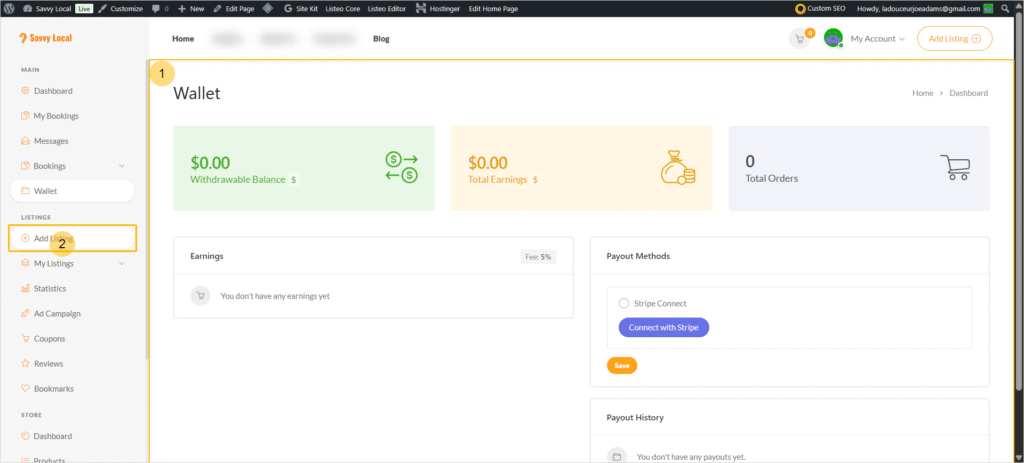Click the Savvy Local logo
This screenshot has width=1024, height=463.
click(46, 39)
